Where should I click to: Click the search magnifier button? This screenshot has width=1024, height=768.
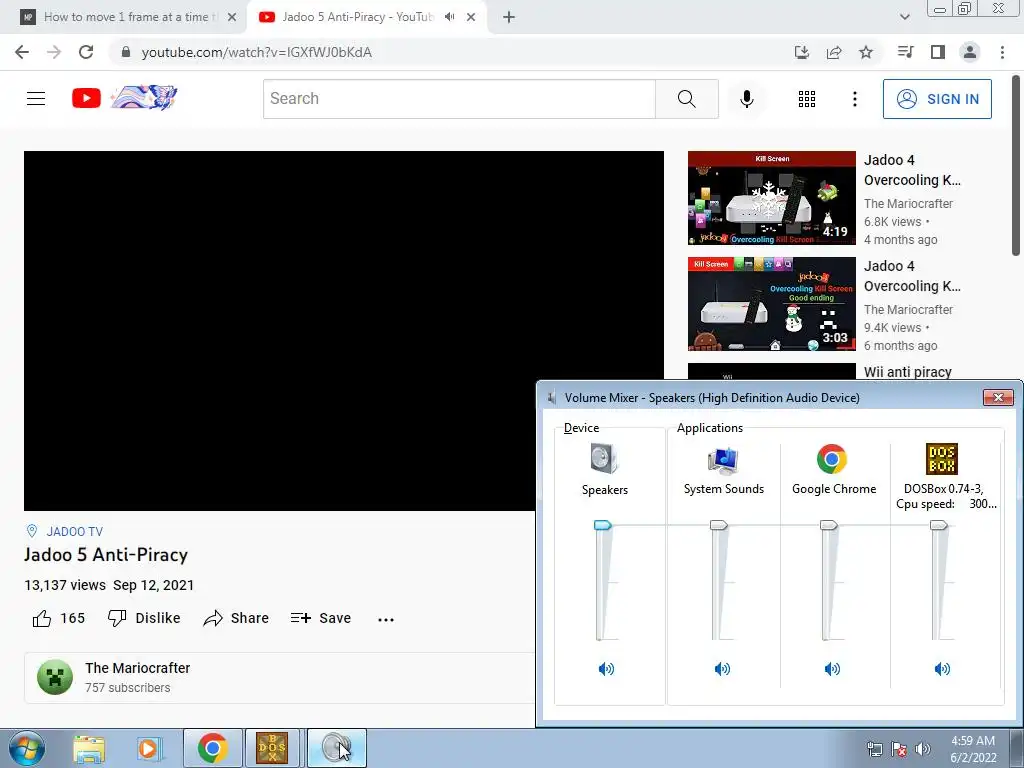tap(686, 99)
